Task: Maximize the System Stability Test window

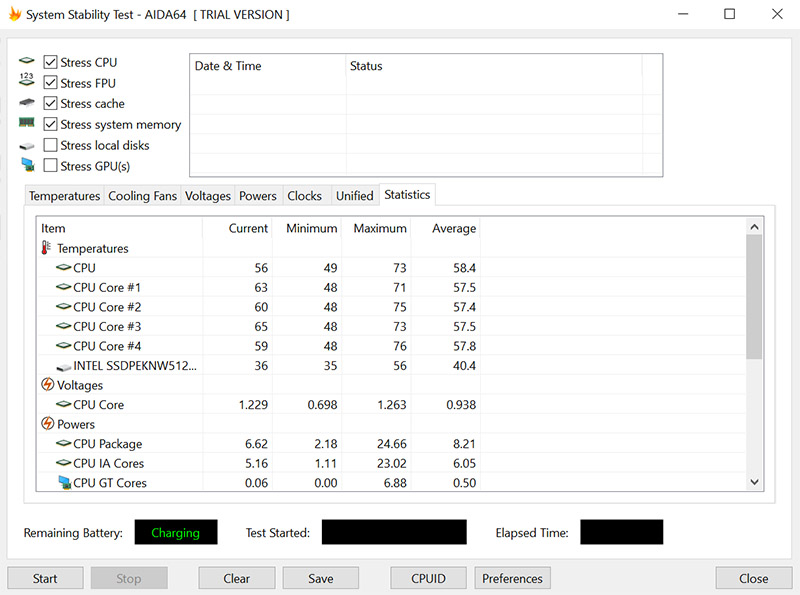Action: 730,14
